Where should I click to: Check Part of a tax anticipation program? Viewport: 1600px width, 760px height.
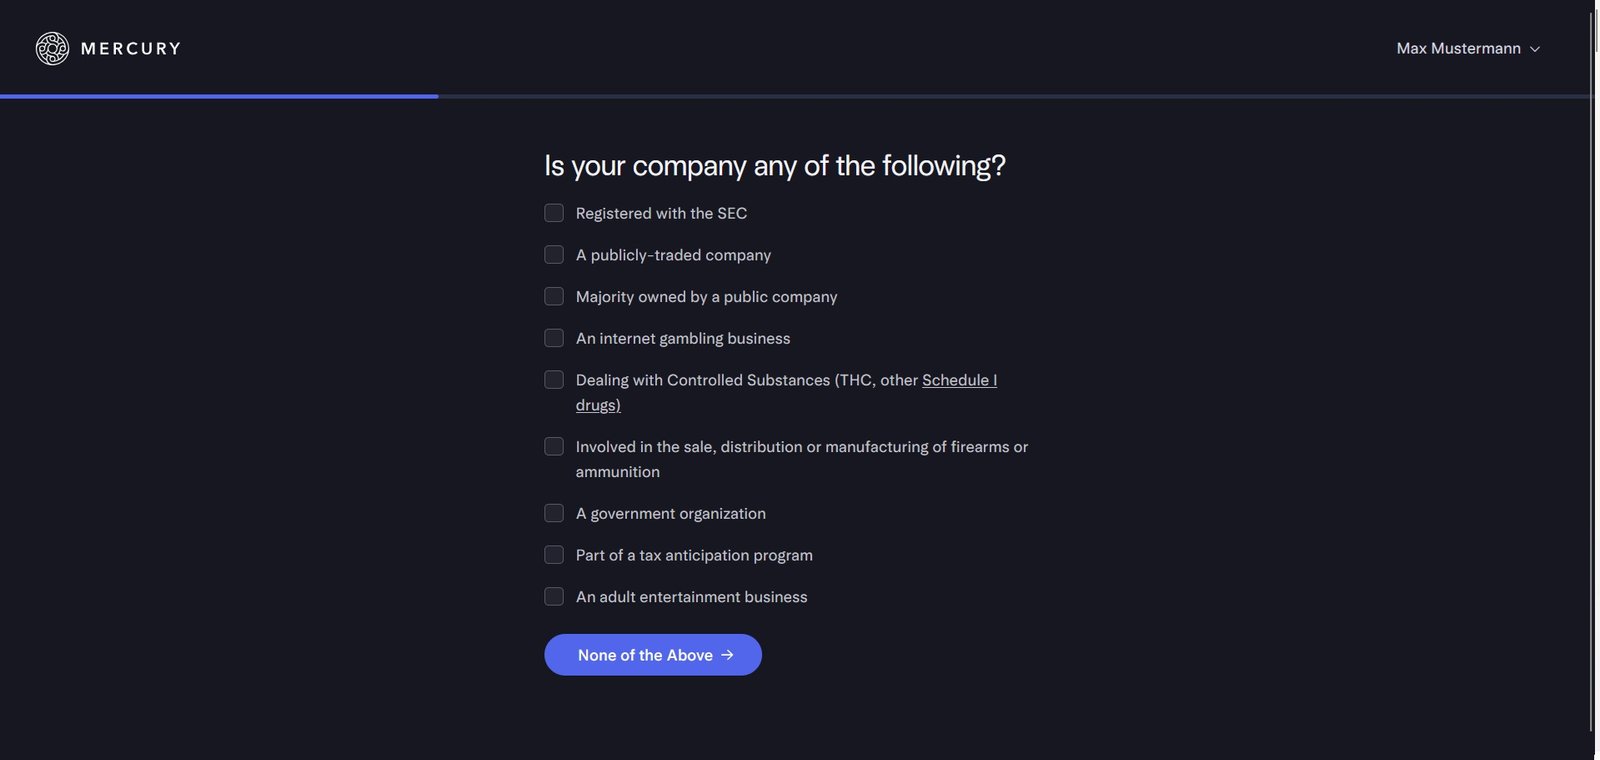(554, 555)
